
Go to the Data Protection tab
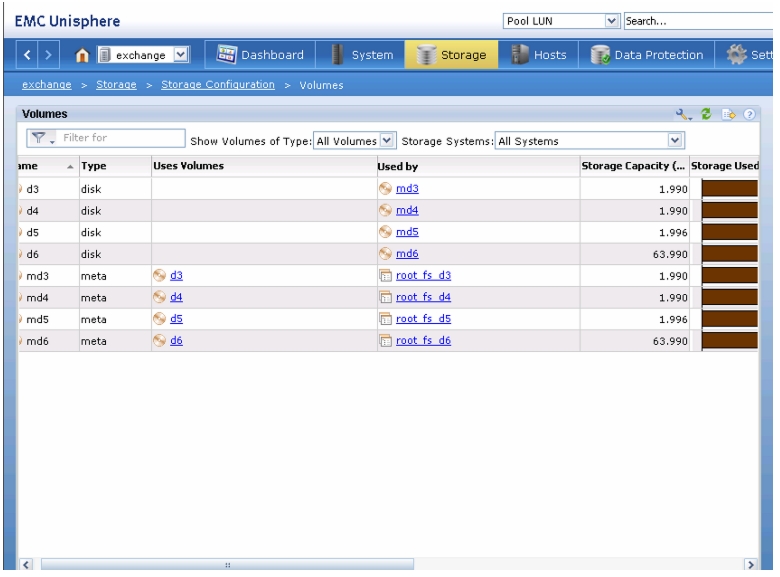pos(647,55)
